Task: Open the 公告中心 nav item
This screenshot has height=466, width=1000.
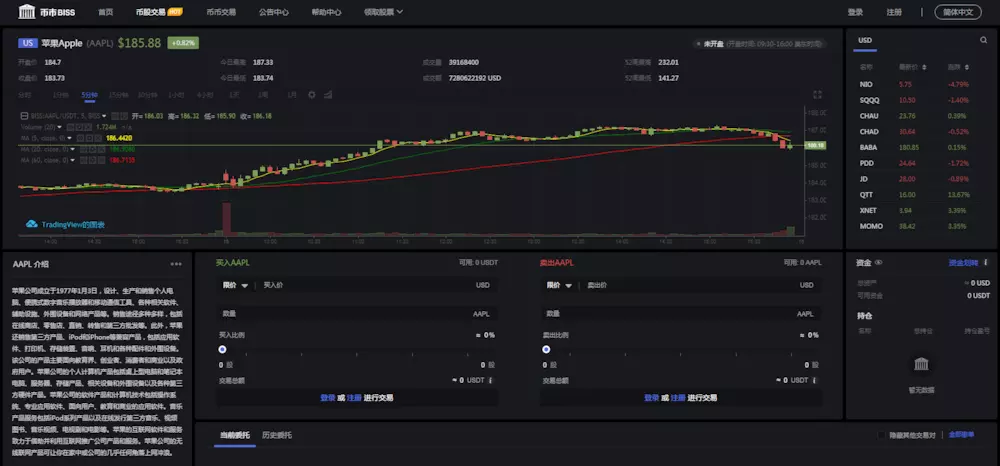Action: pyautogui.click(x=274, y=11)
